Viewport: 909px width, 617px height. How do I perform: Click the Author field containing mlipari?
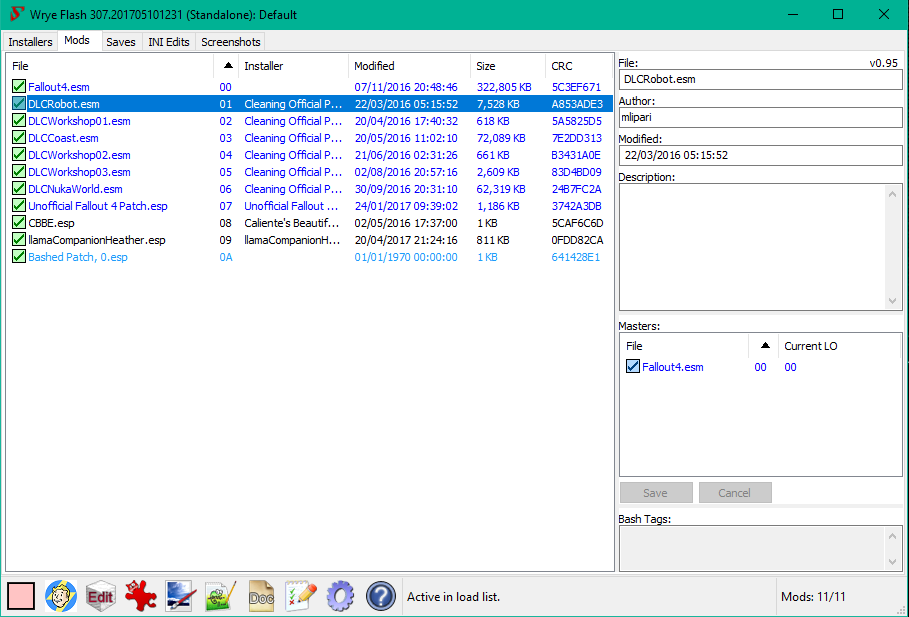(761, 117)
